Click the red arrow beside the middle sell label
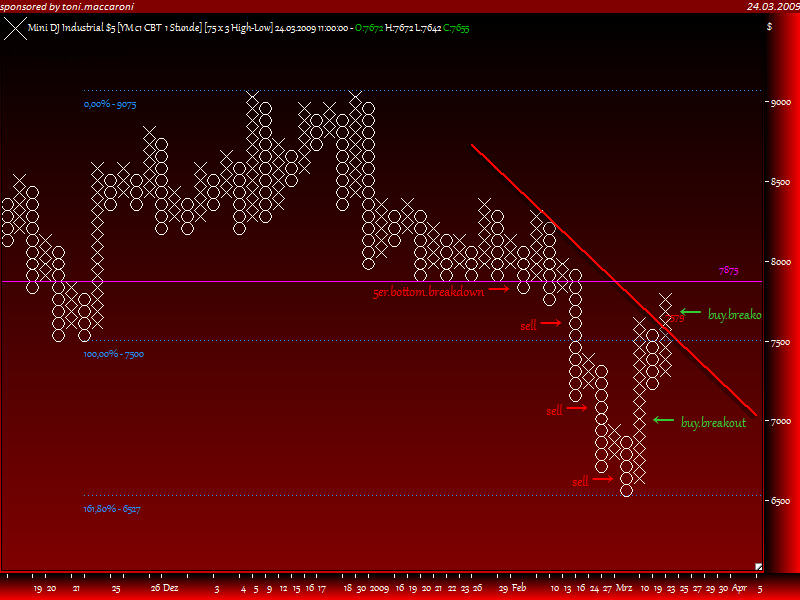800x600 pixels. [577, 408]
